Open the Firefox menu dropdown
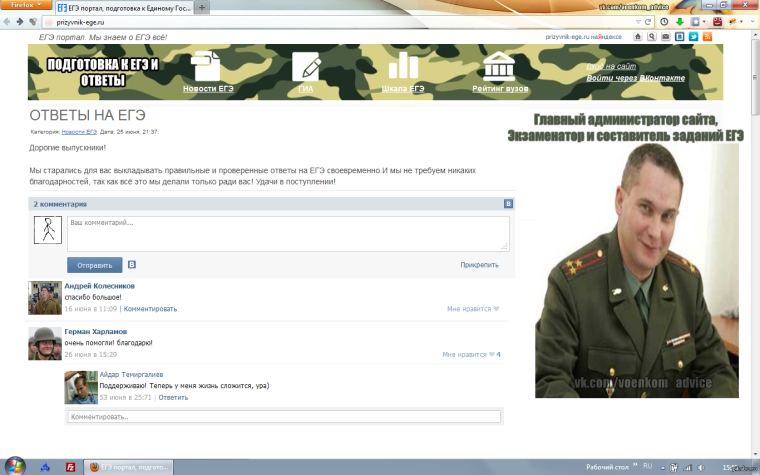 point(24,5)
